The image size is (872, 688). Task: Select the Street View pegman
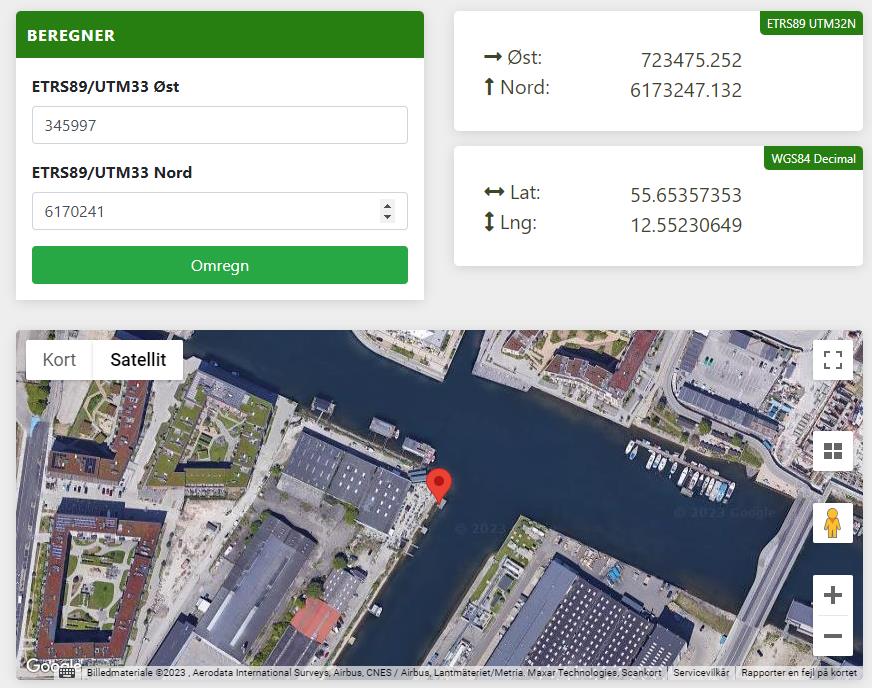pos(833,523)
